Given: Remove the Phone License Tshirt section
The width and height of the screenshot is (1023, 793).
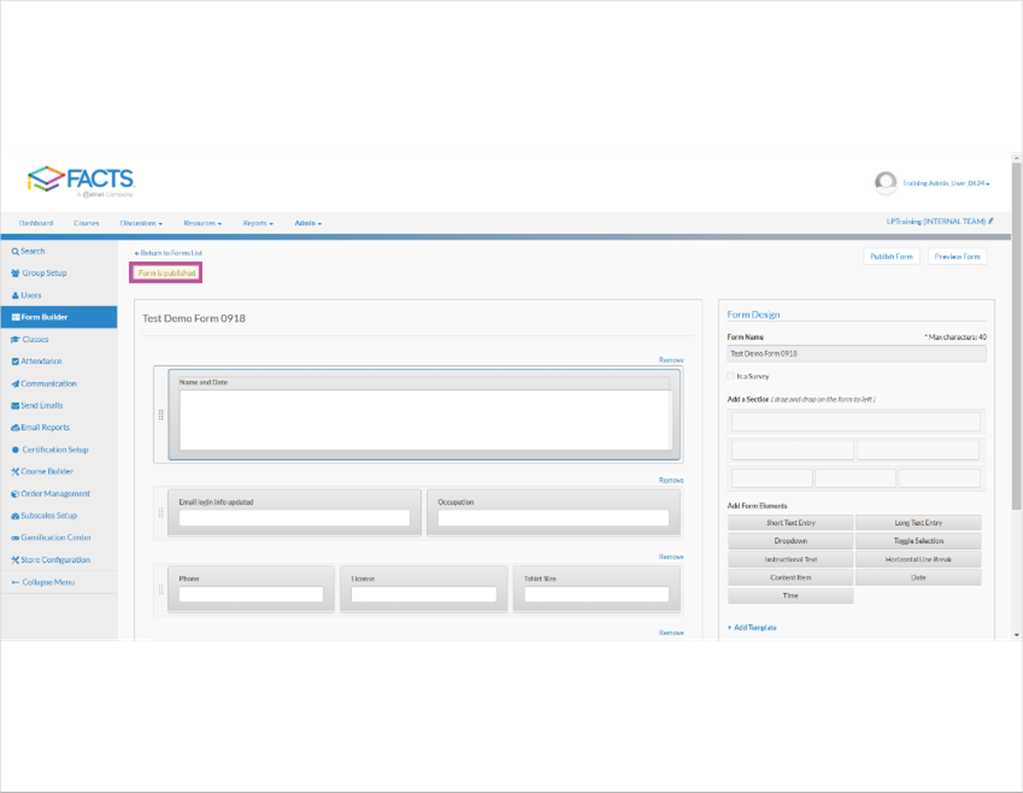Looking at the screenshot, I should pos(671,557).
